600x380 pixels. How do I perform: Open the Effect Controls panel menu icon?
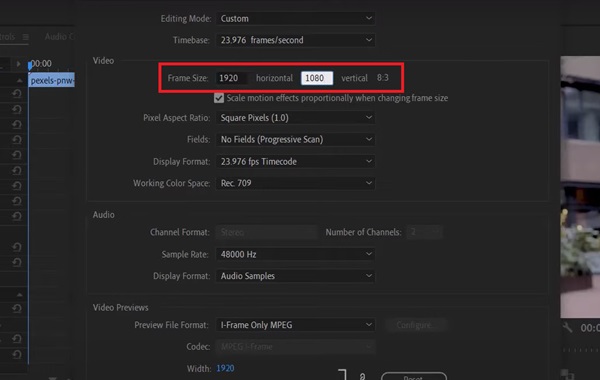(26, 37)
